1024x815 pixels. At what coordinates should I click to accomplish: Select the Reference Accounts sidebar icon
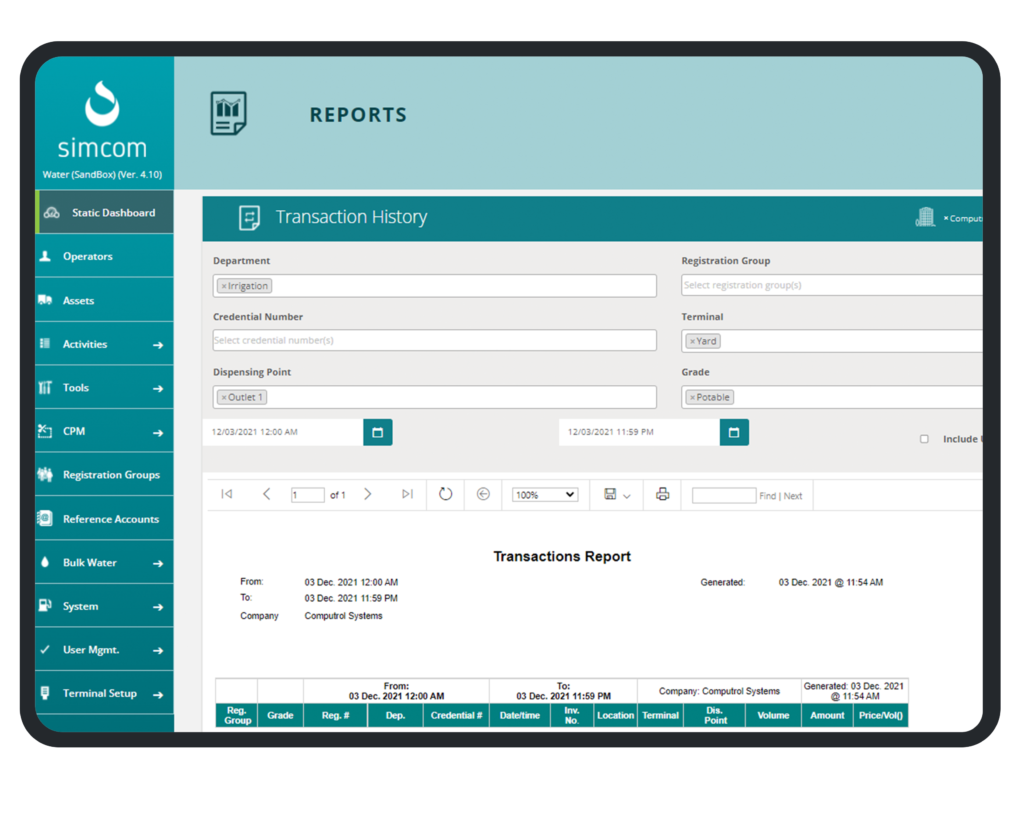pos(48,518)
